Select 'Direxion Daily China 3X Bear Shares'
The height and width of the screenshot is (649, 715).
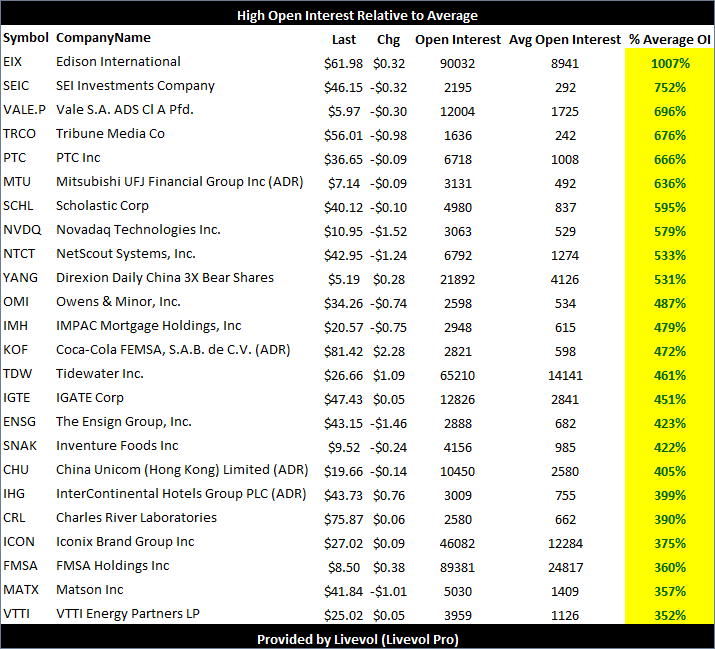coord(165,278)
